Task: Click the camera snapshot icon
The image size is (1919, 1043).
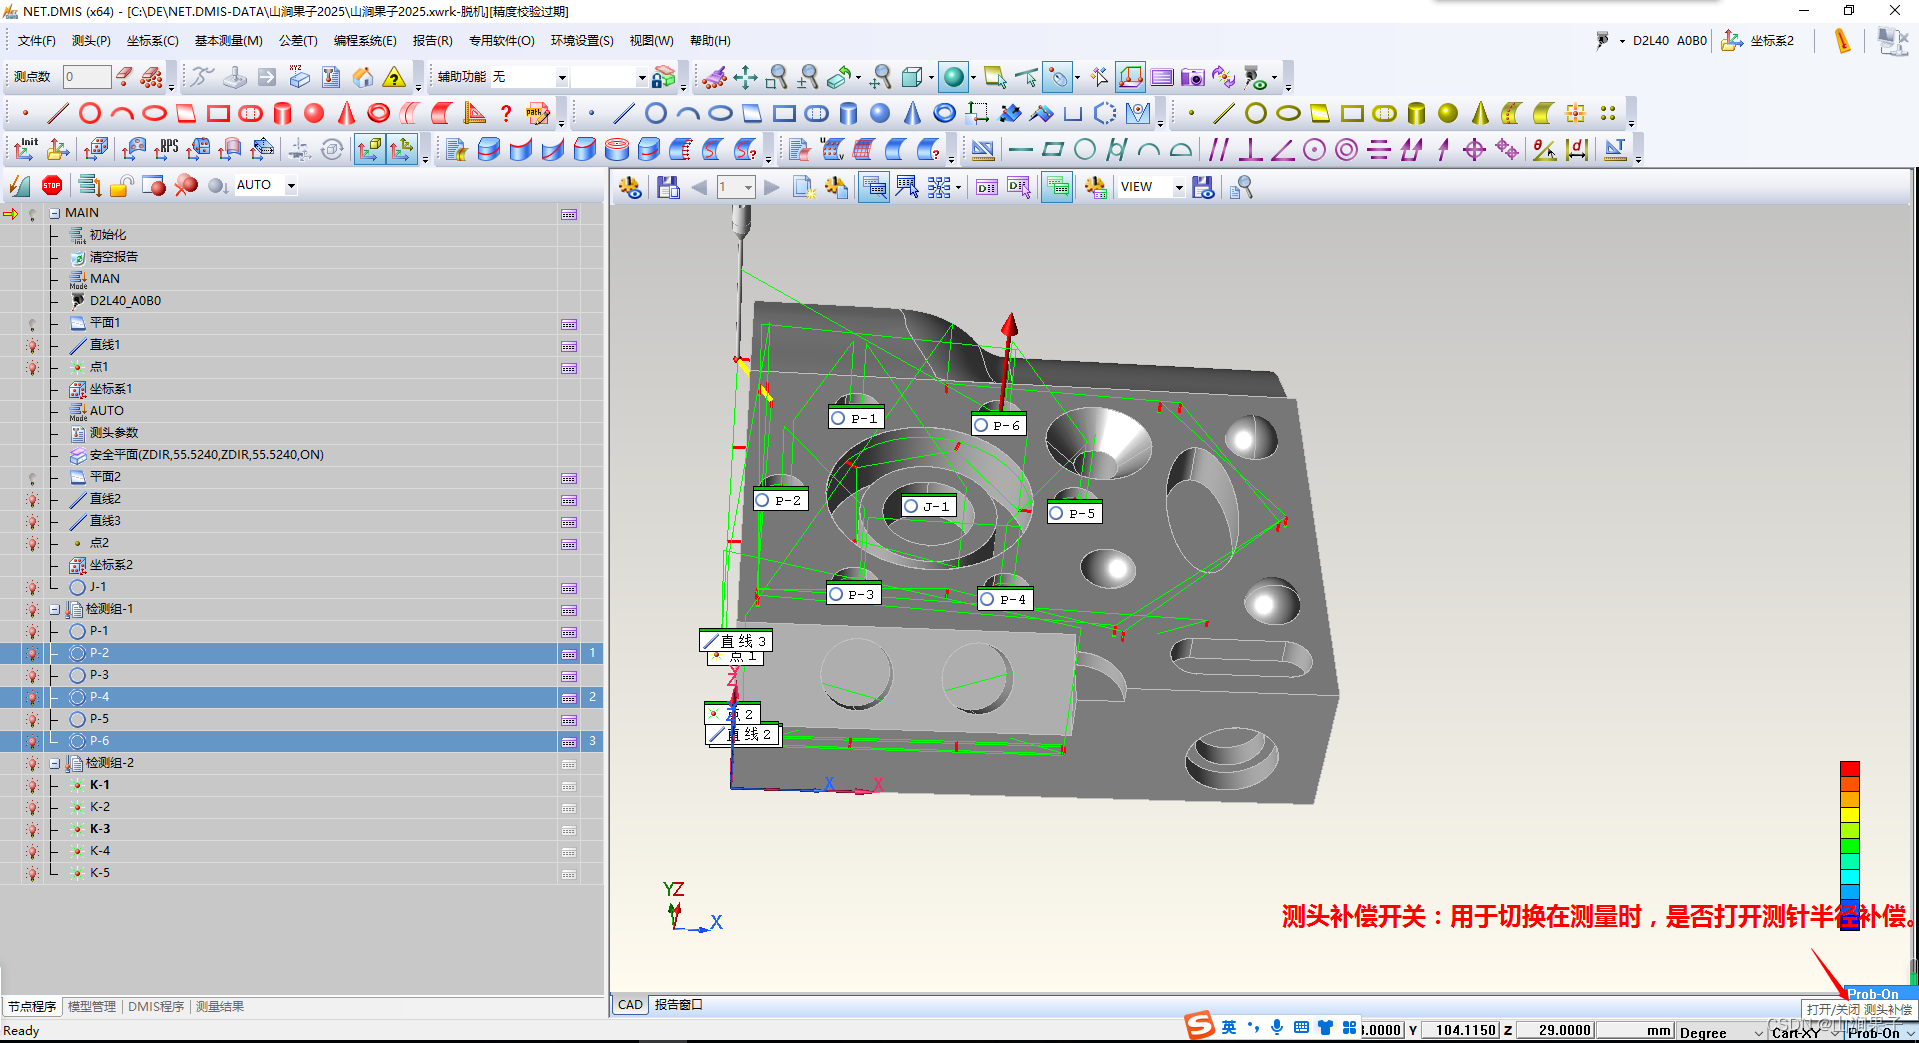Action: click(x=1192, y=77)
